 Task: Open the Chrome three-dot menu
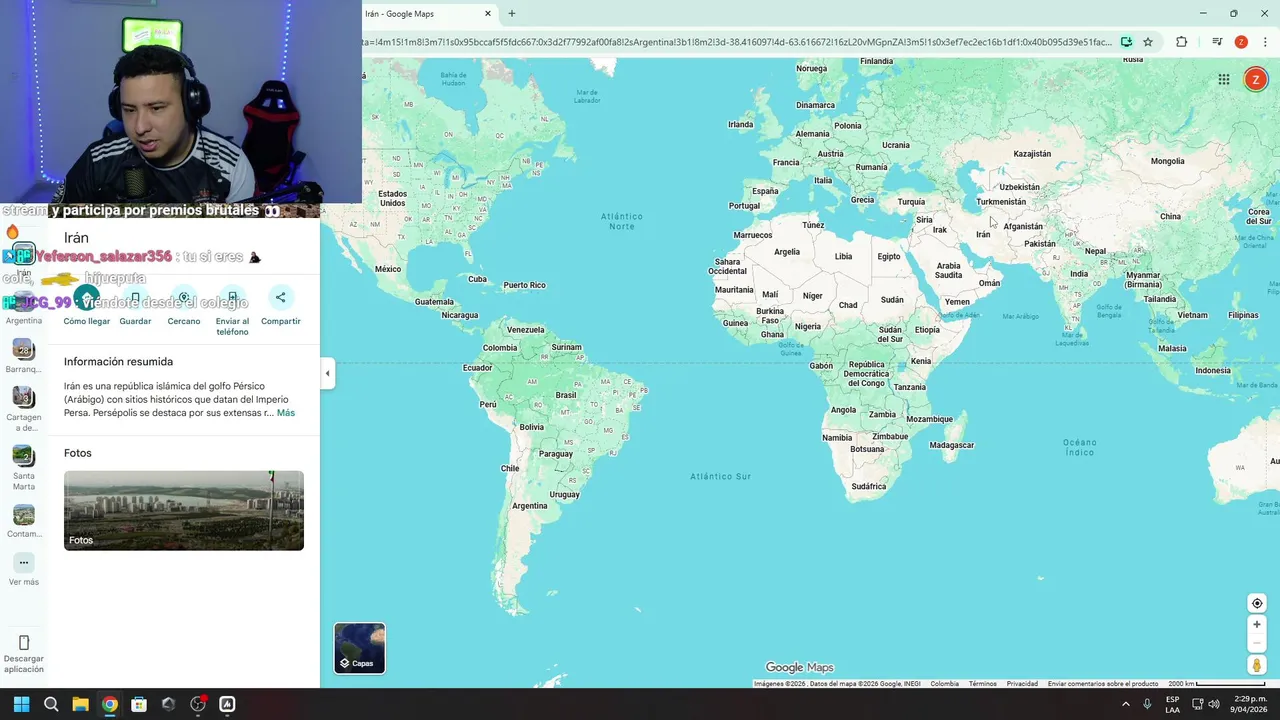click(1265, 42)
